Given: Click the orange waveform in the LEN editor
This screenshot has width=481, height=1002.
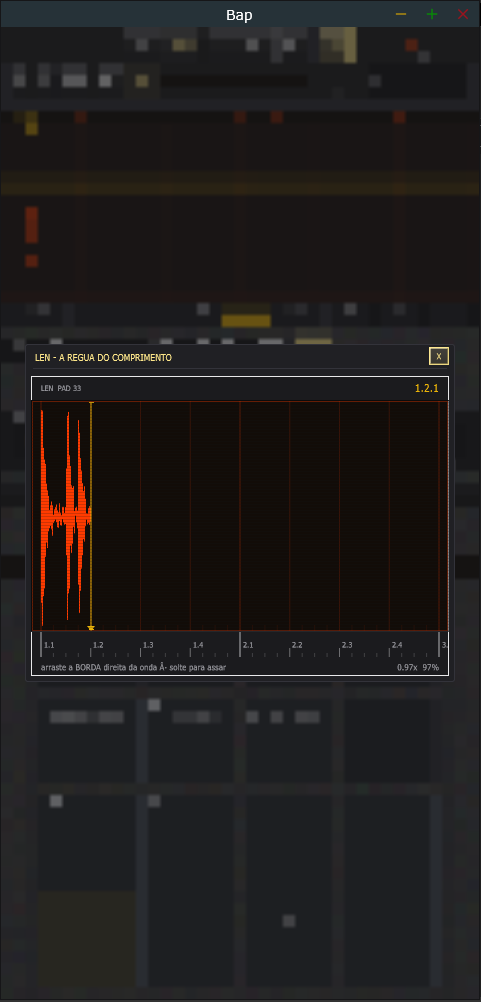Looking at the screenshot, I should (x=66, y=516).
